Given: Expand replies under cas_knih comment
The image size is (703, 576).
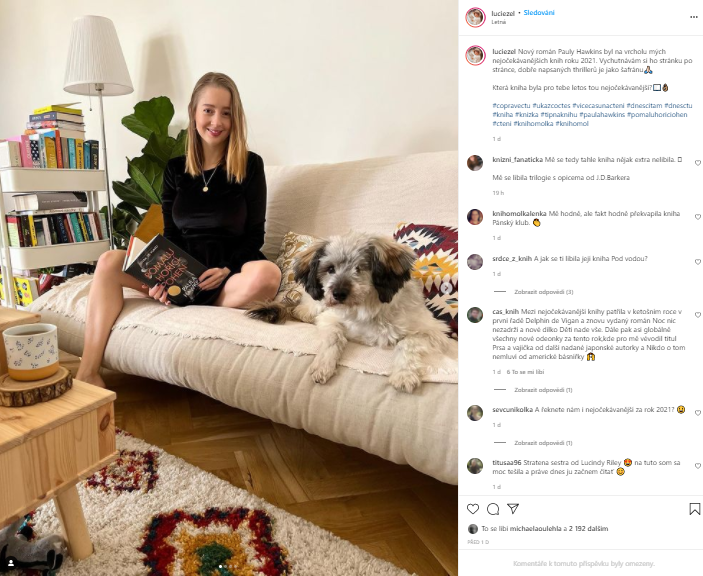Looking at the screenshot, I should (543, 390).
